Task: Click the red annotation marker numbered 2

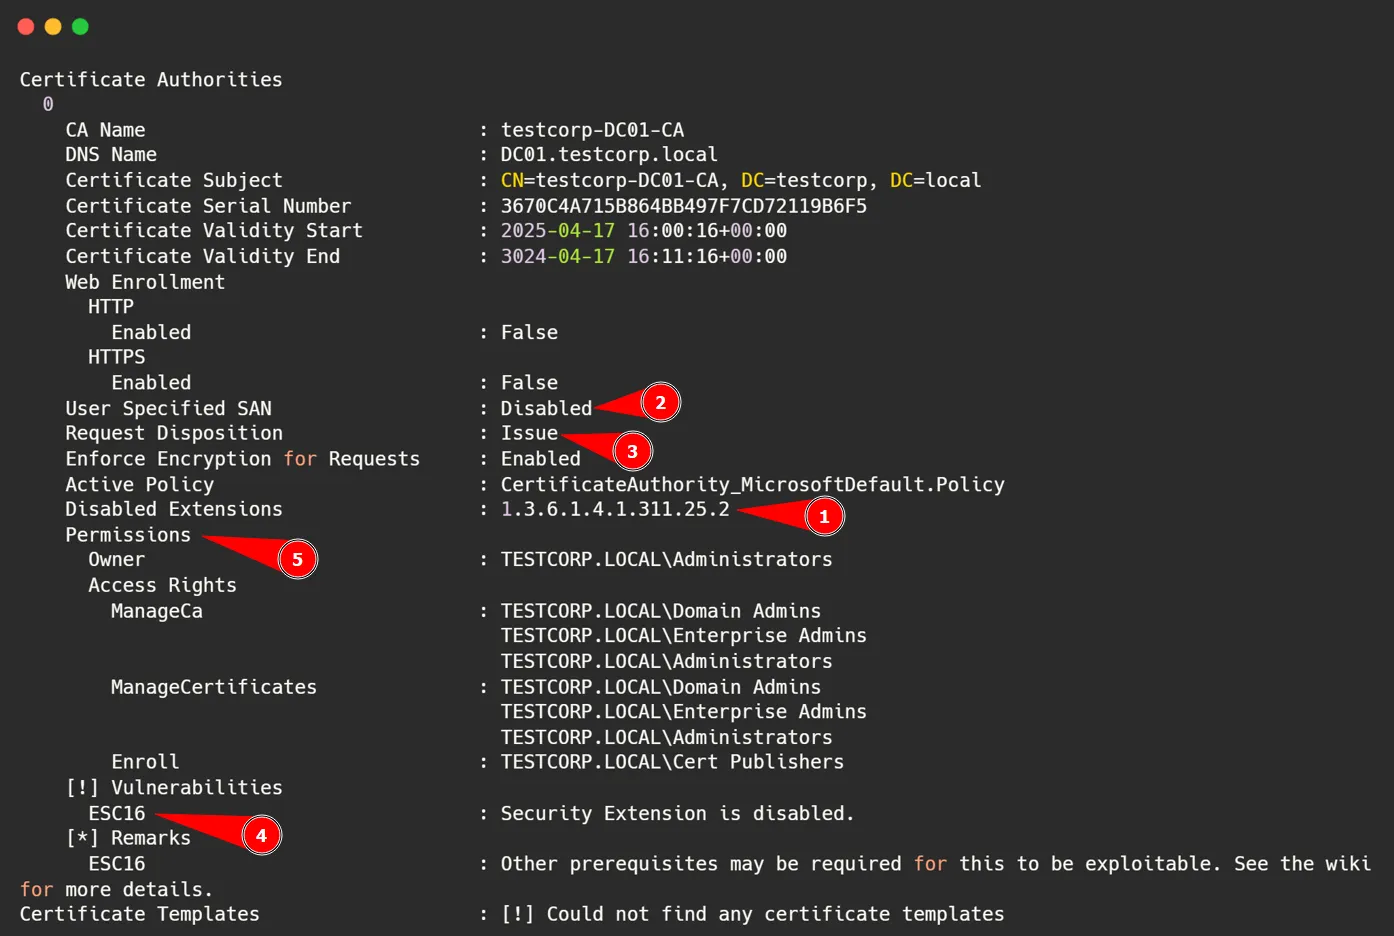Action: 660,403
